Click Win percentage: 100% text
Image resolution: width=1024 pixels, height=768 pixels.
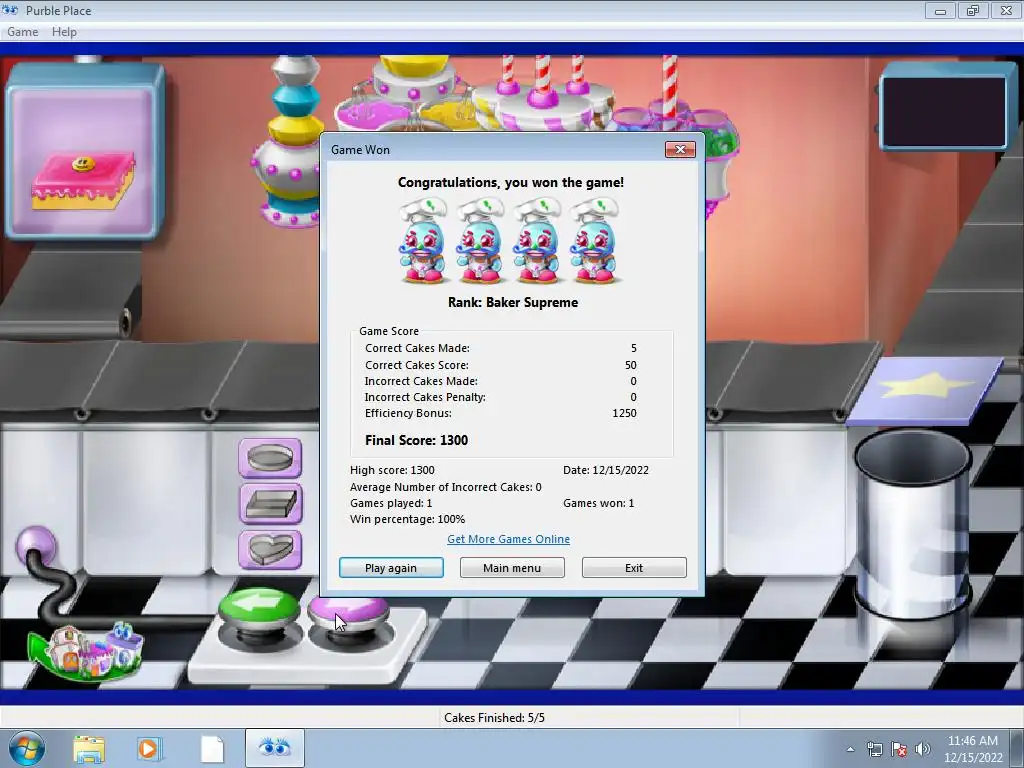pyautogui.click(x=408, y=519)
